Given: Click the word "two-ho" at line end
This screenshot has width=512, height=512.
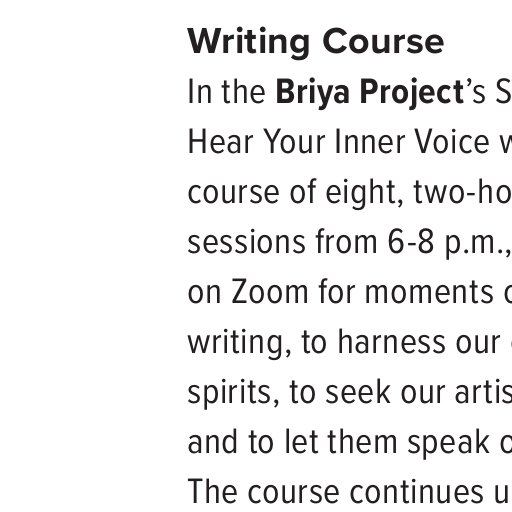Looking at the screenshot, I should 463,192.
